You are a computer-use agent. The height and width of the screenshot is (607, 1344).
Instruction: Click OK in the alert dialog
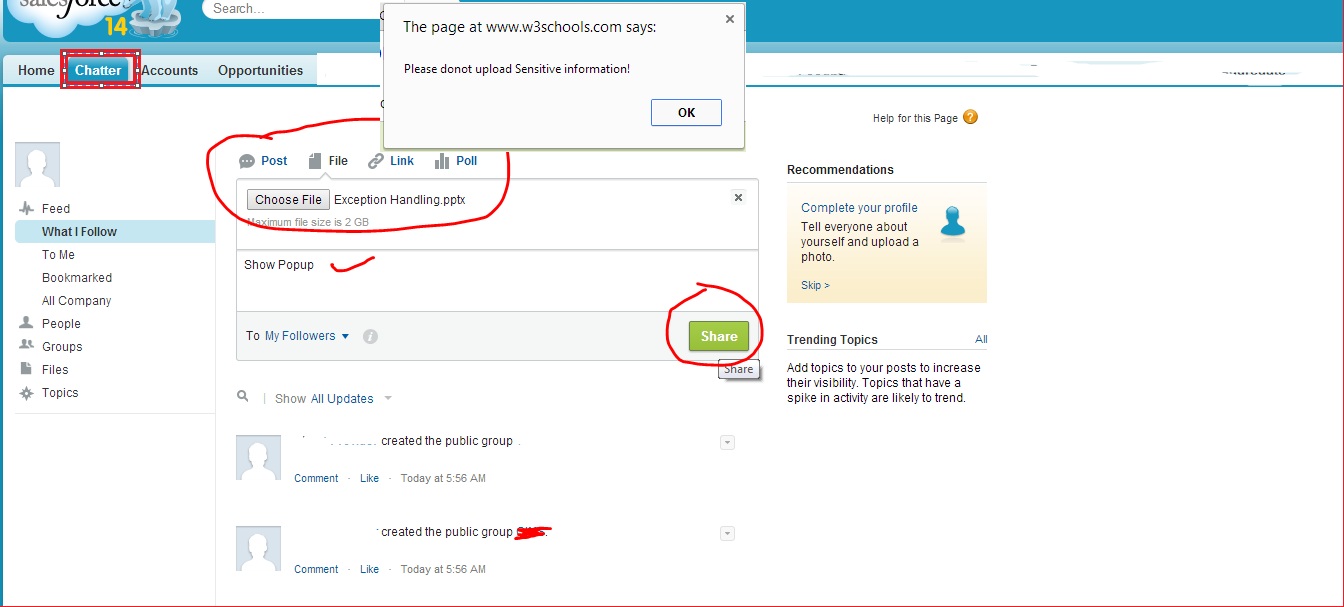point(686,112)
